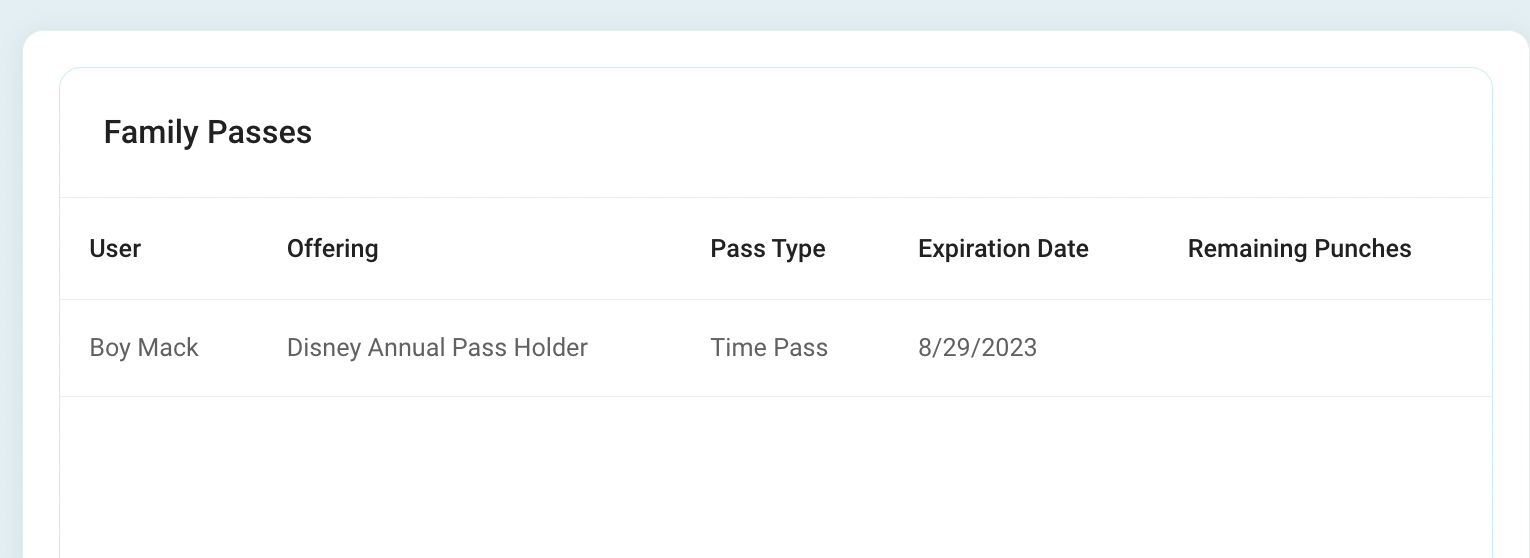Click the Family Passes heading
1530x558 pixels.
(208, 132)
